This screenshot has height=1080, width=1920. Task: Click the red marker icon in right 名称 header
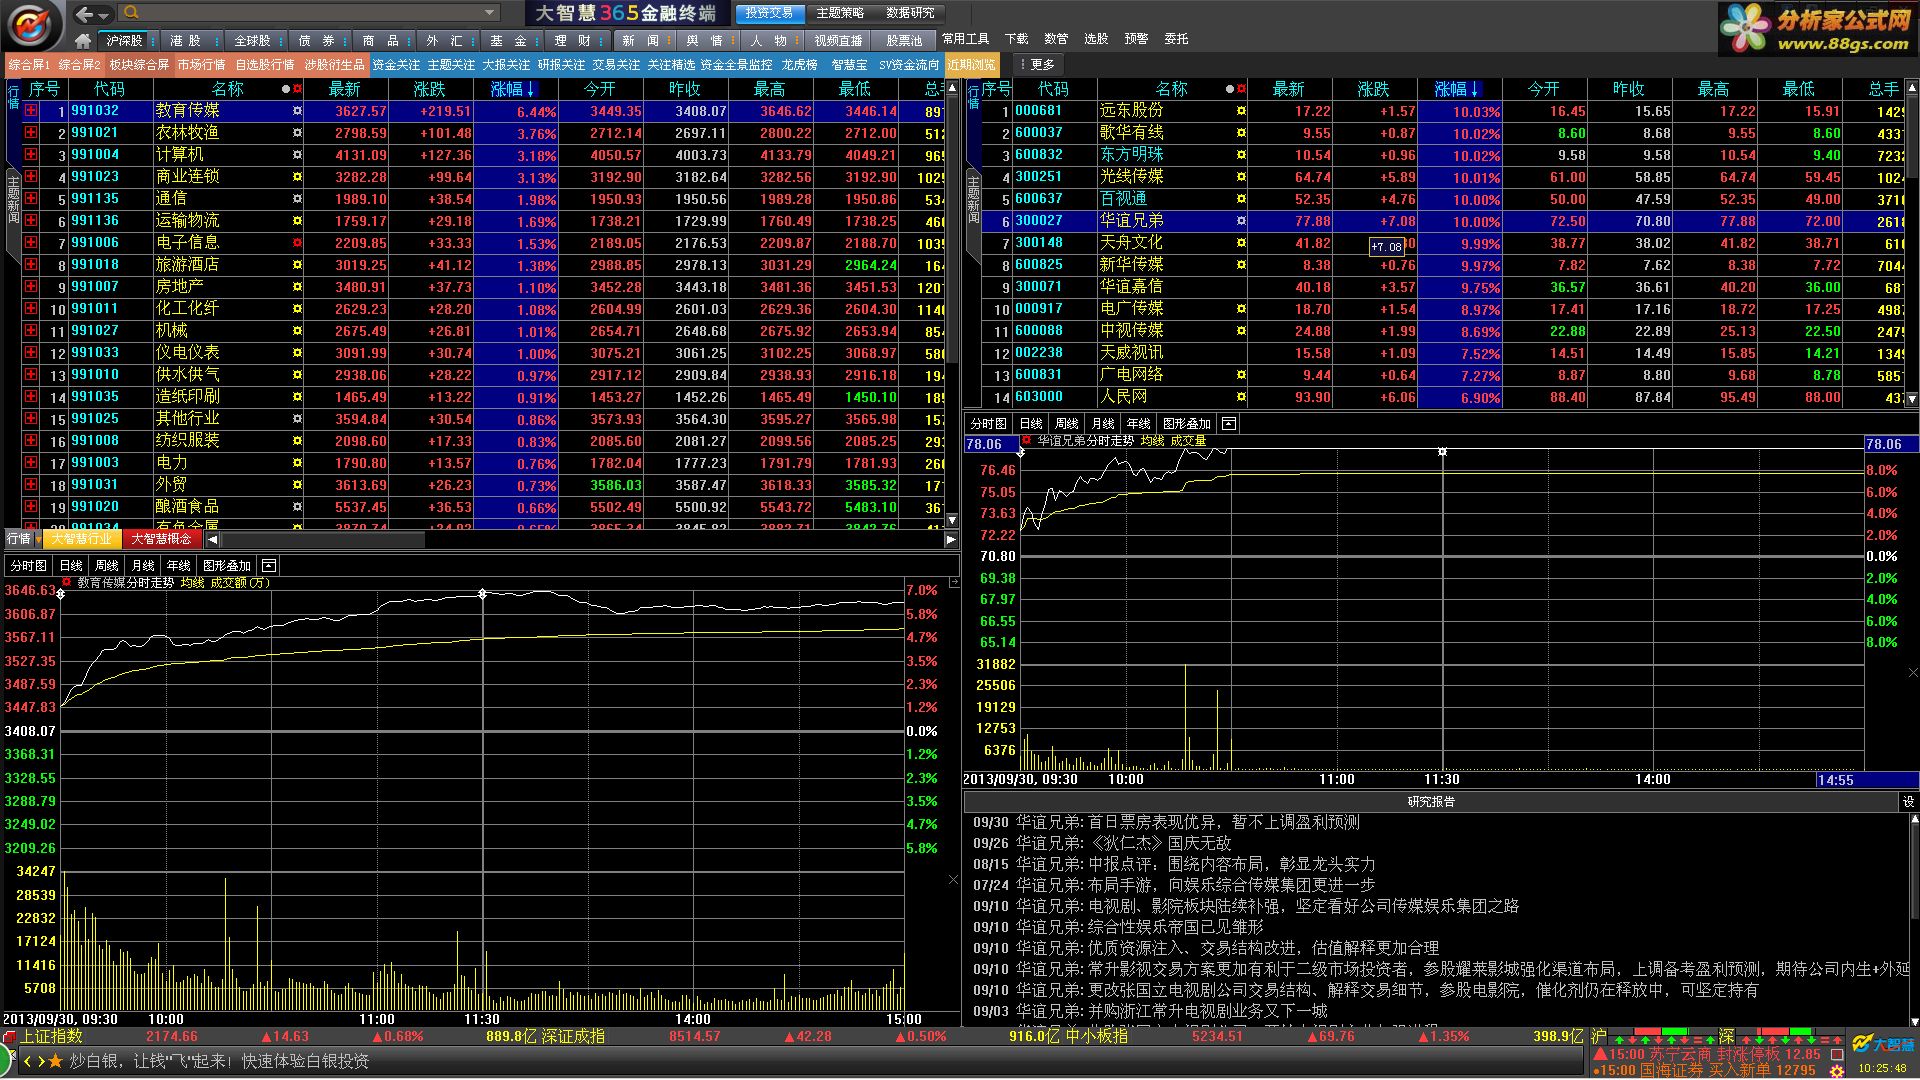(1241, 89)
